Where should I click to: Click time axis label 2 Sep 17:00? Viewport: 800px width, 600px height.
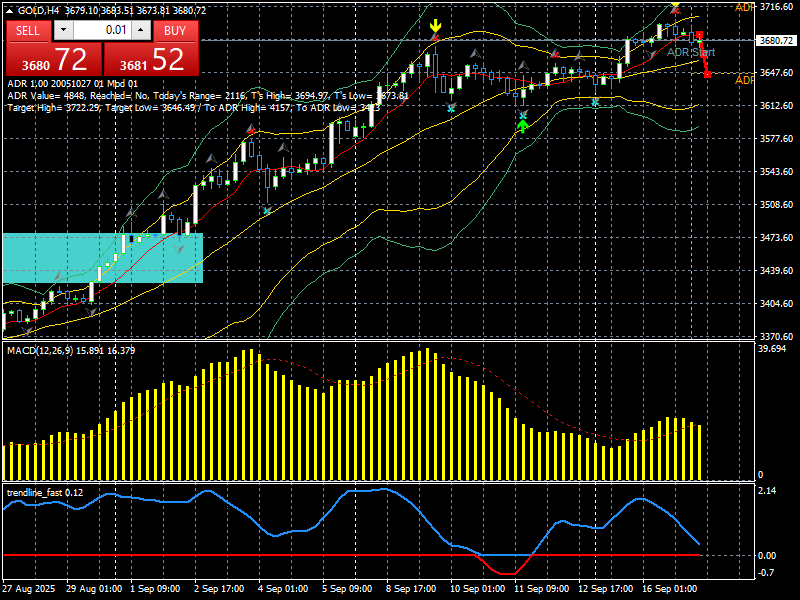point(219,589)
